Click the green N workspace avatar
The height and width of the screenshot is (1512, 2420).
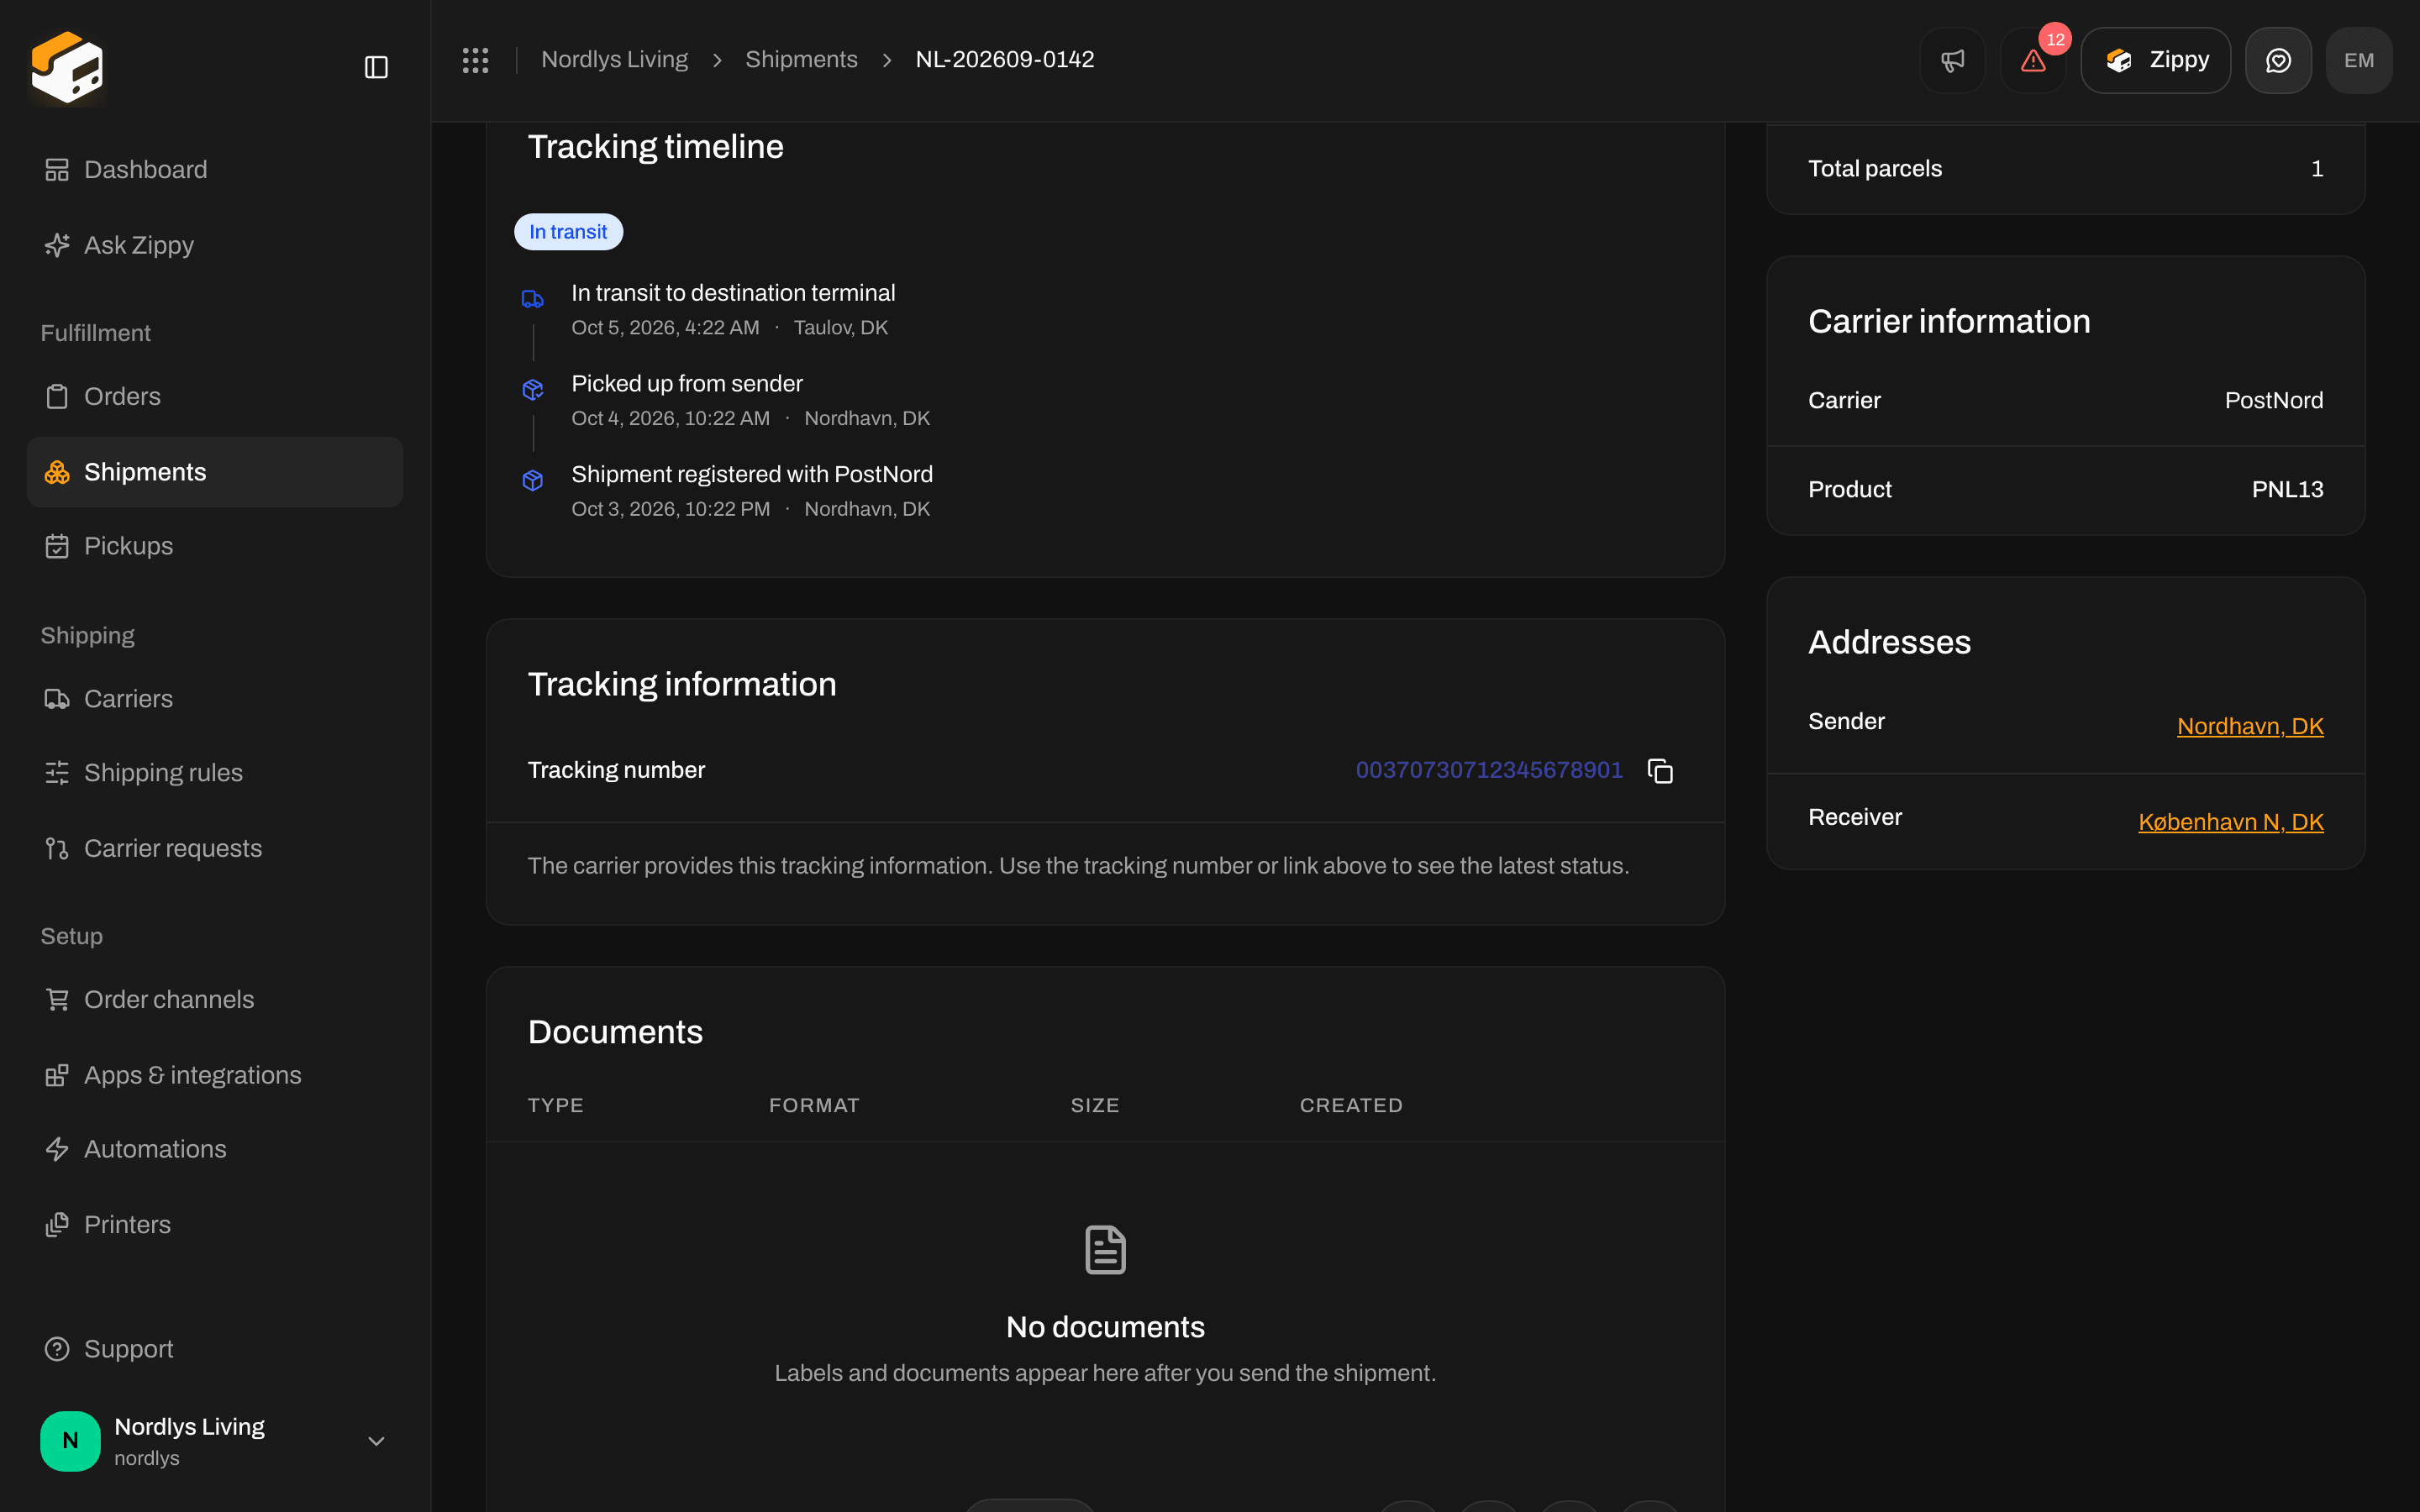click(x=70, y=1440)
